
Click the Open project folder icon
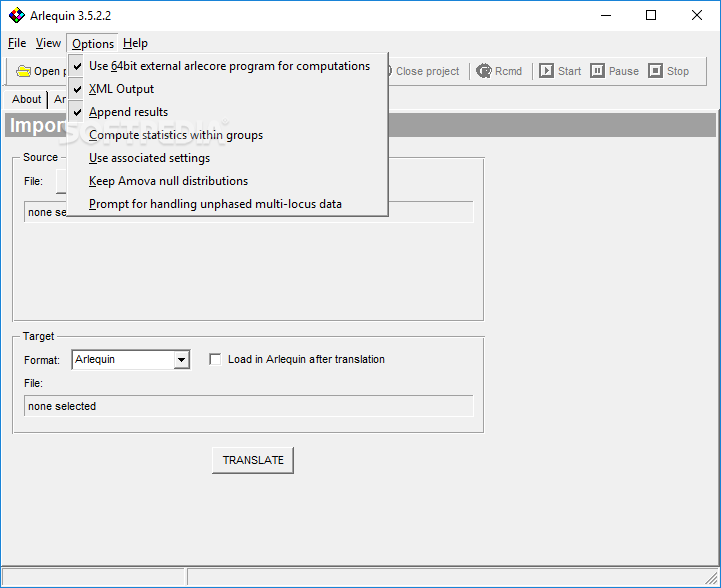23,71
